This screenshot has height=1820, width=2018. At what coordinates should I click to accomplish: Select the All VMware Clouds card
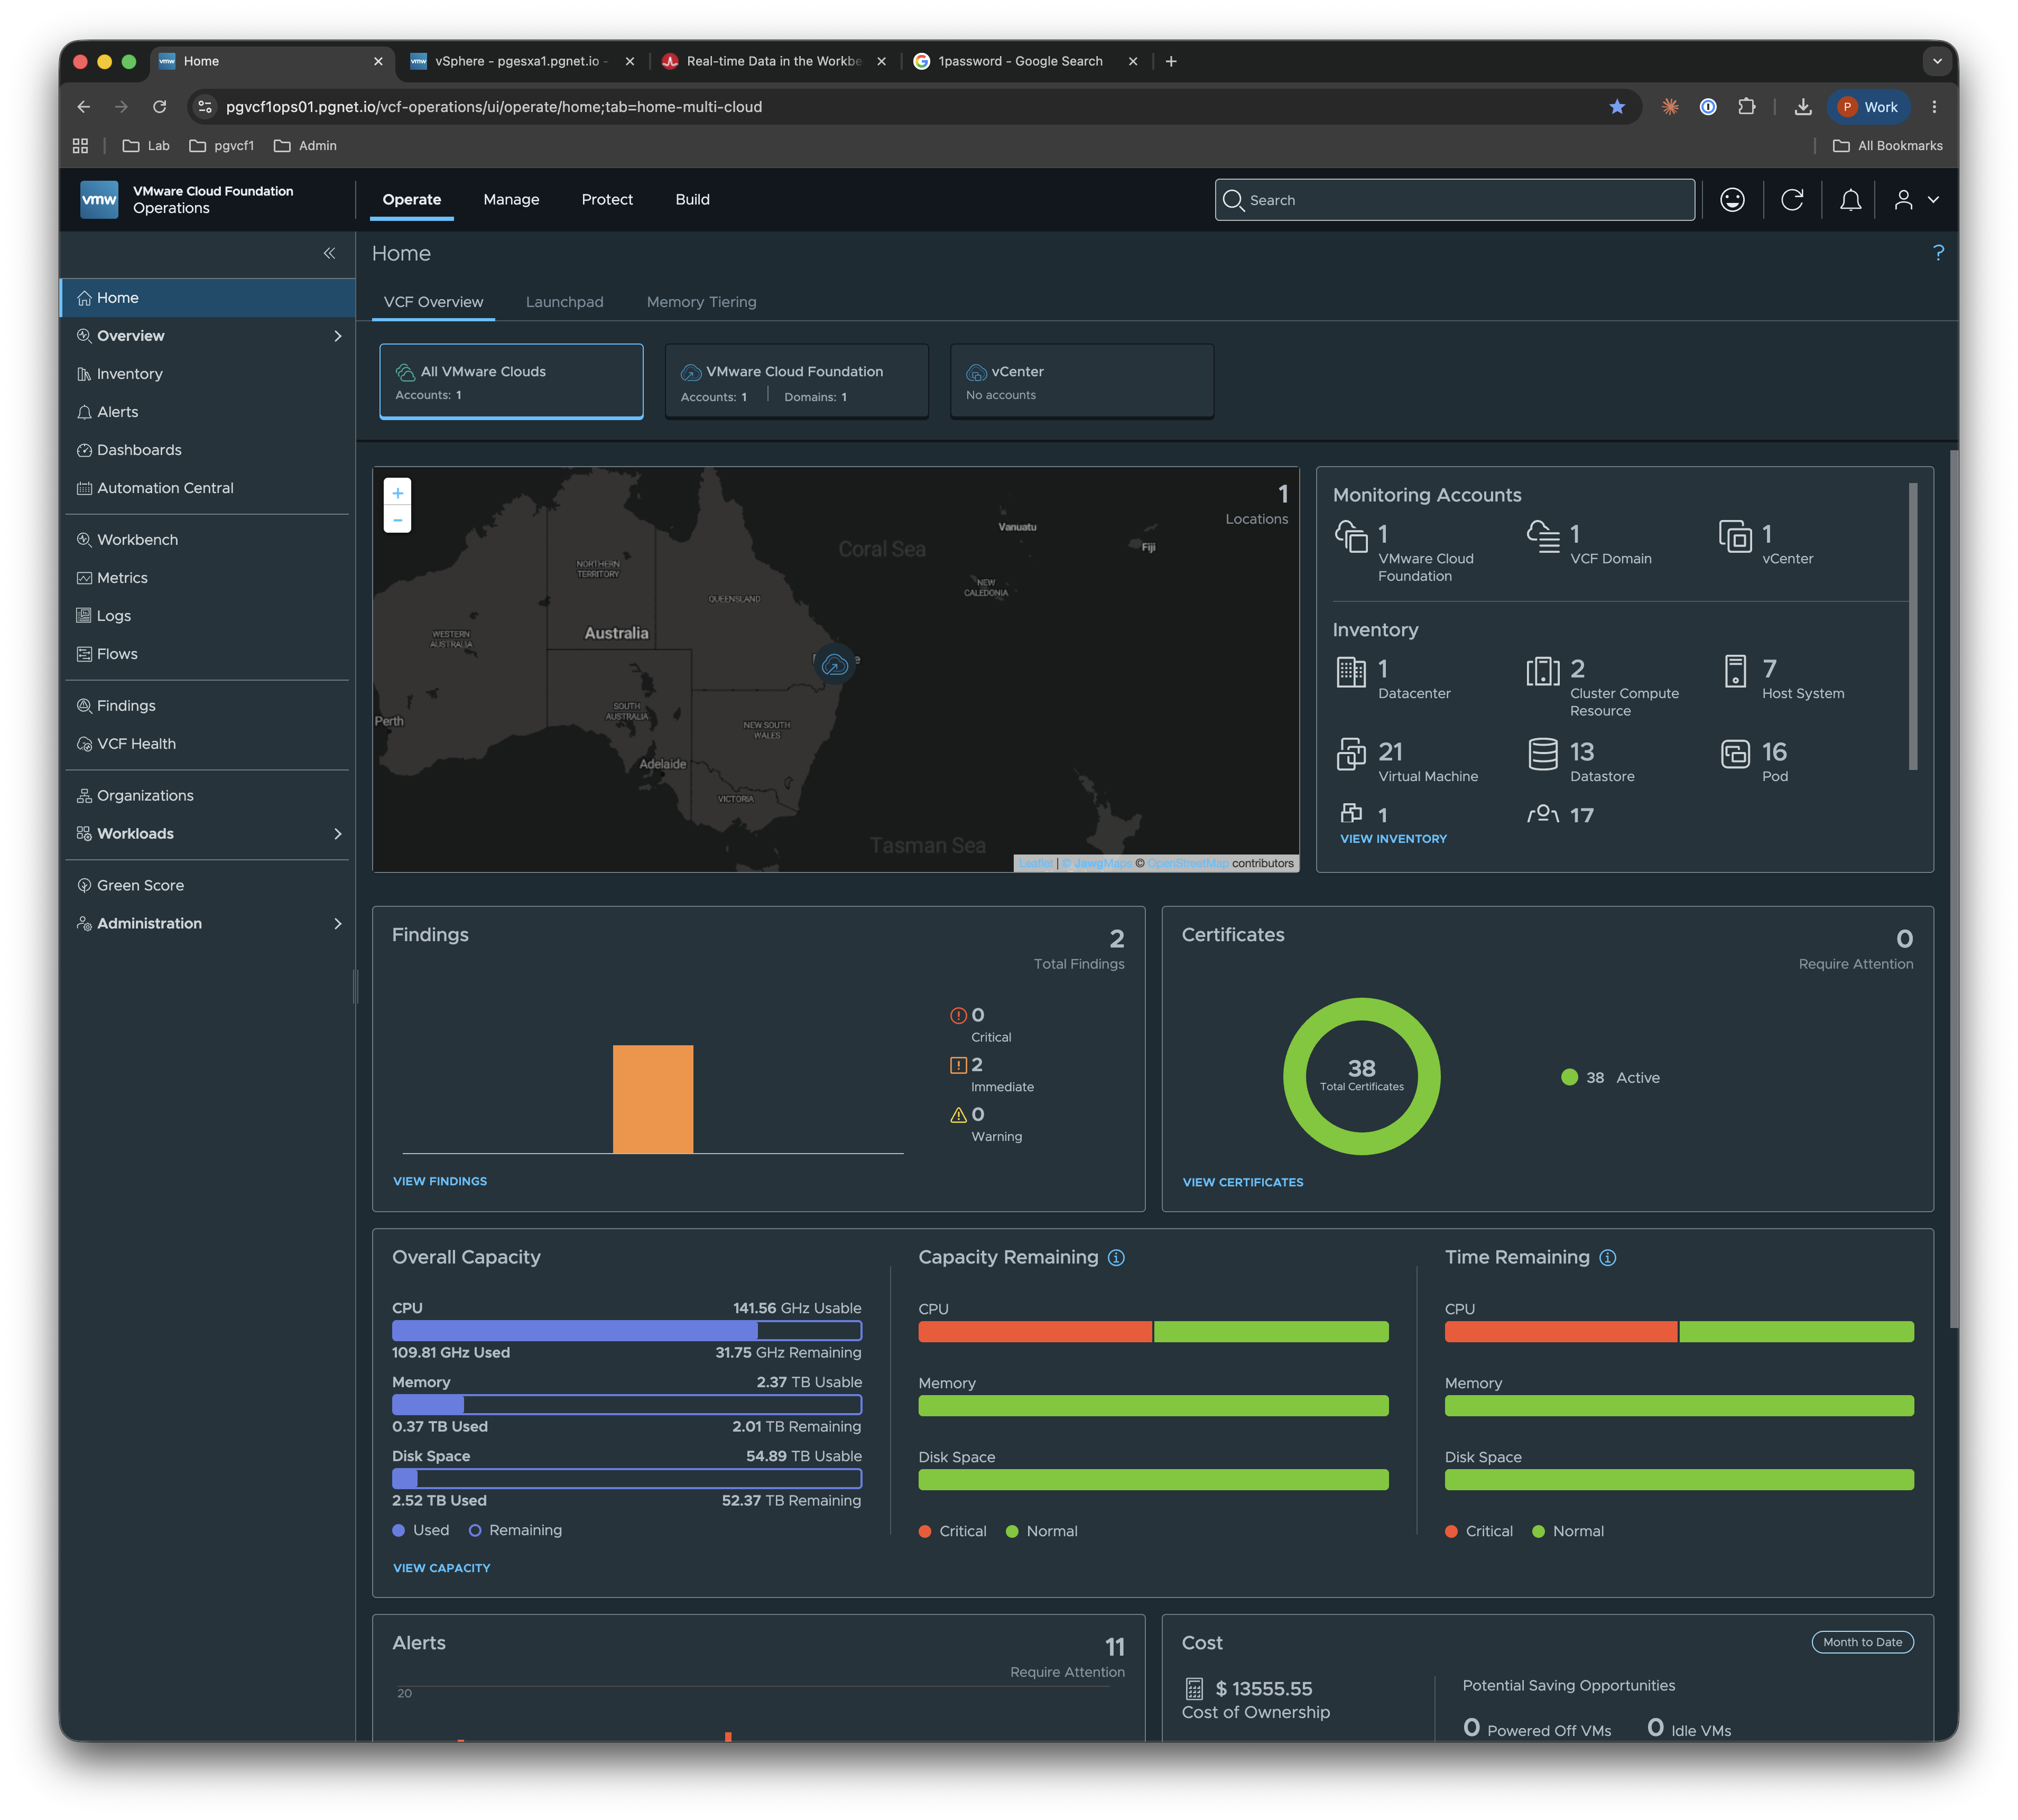[511, 381]
